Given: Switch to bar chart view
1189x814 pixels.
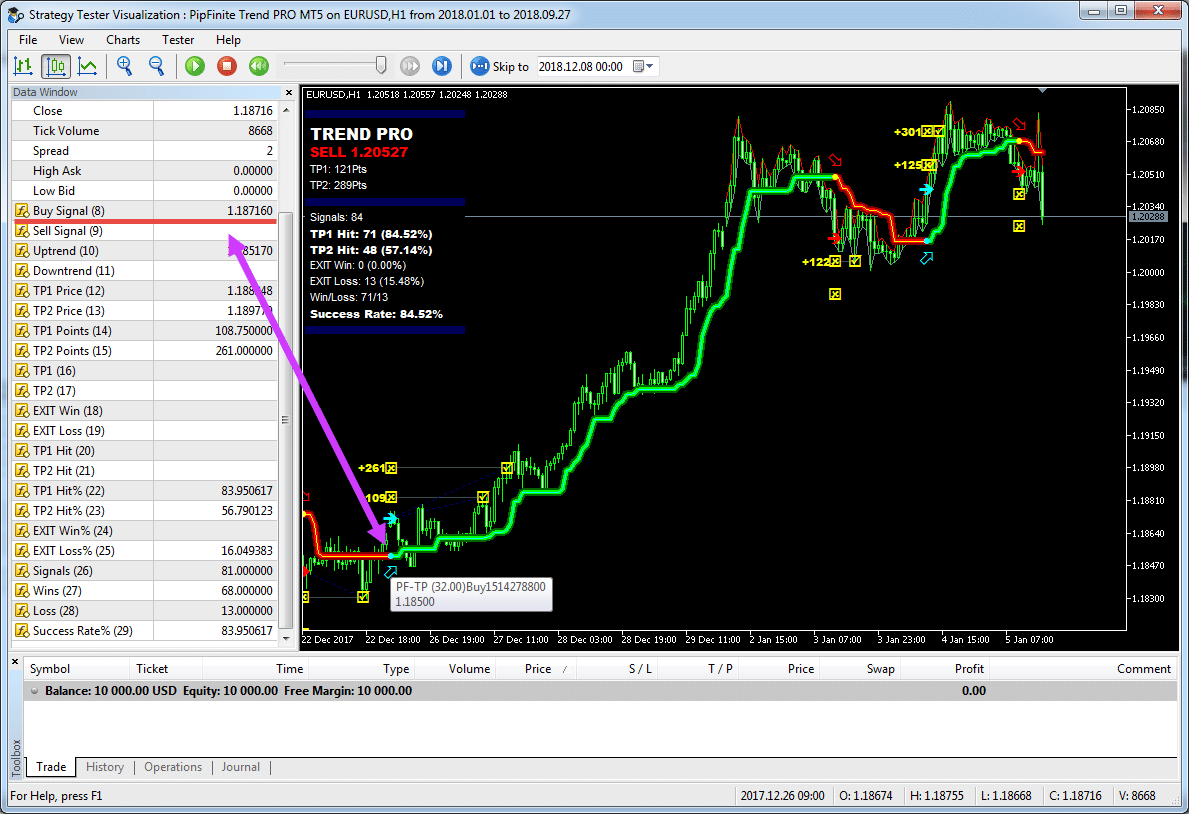Looking at the screenshot, I should pyautogui.click(x=23, y=66).
